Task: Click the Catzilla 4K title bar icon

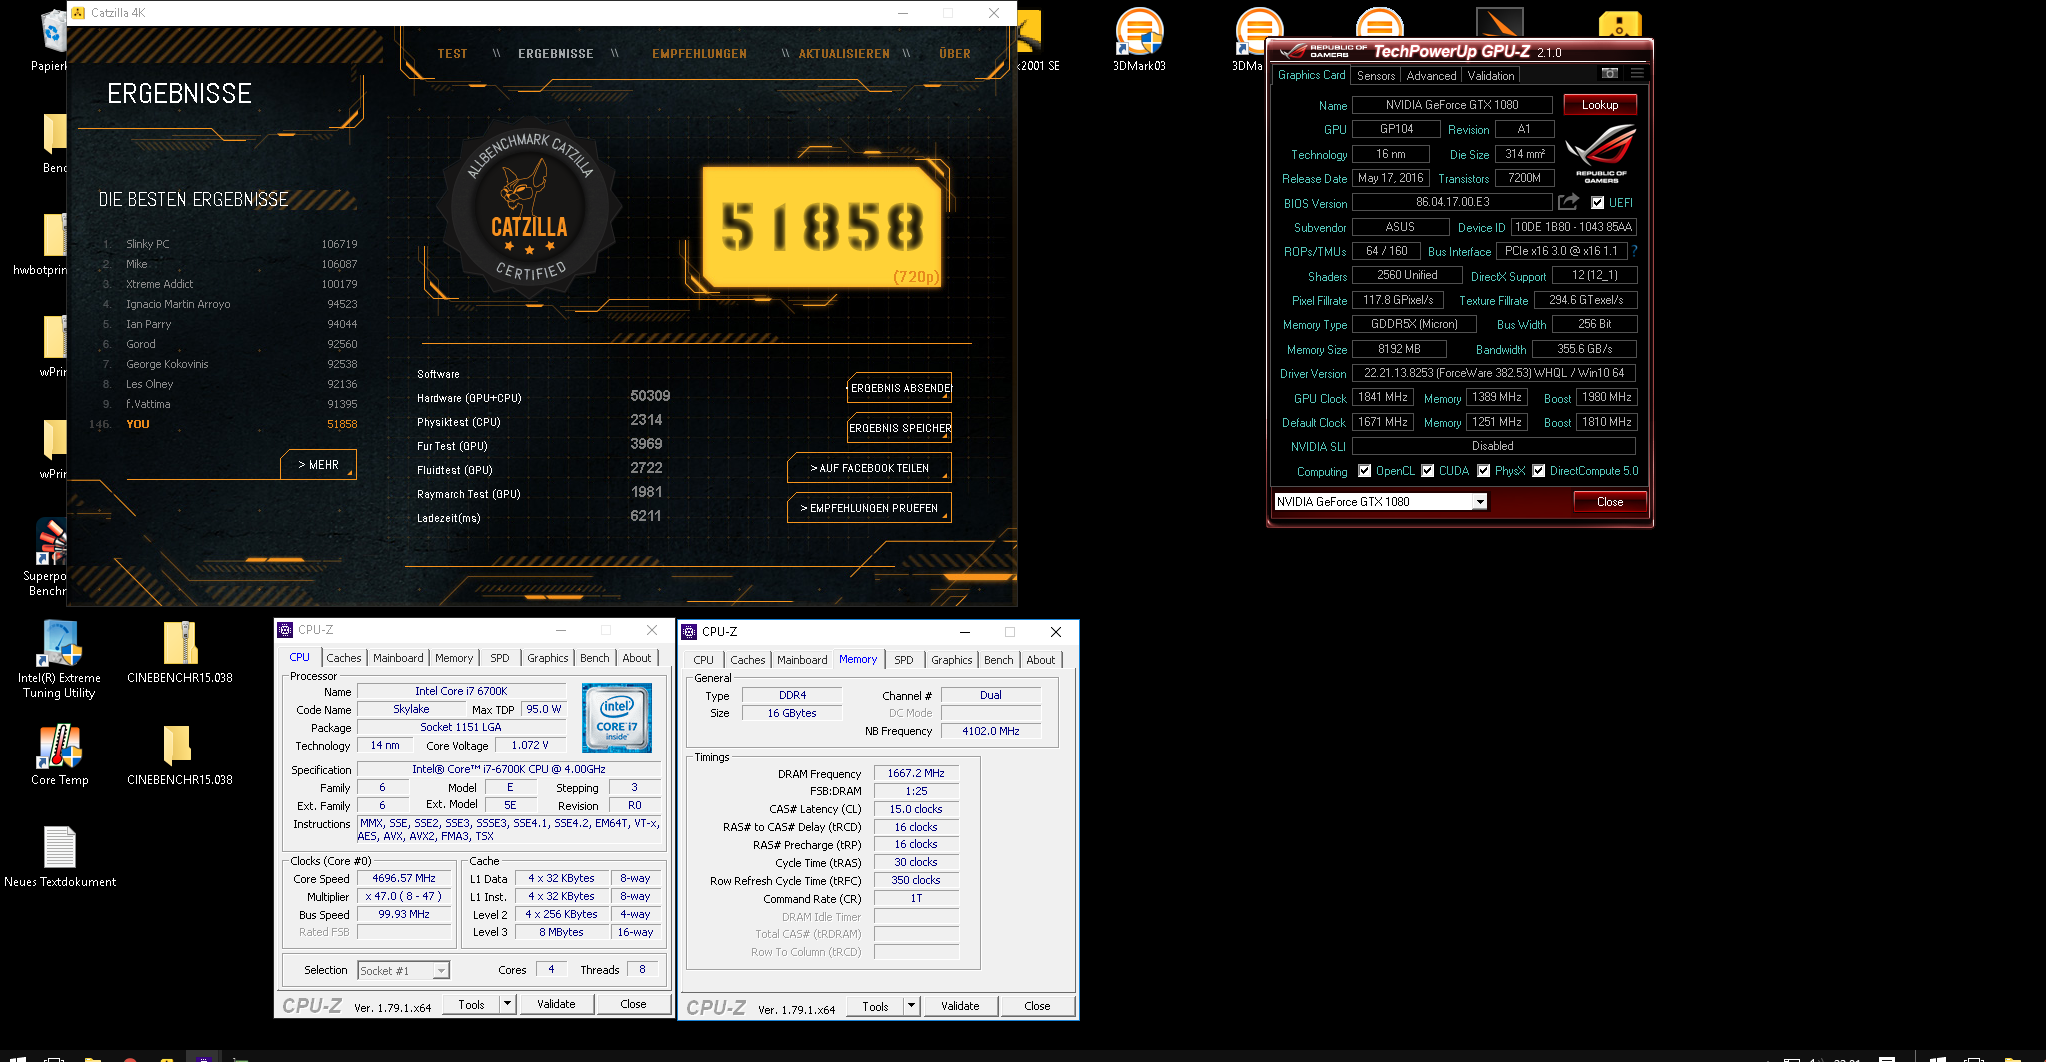Action: [78, 13]
